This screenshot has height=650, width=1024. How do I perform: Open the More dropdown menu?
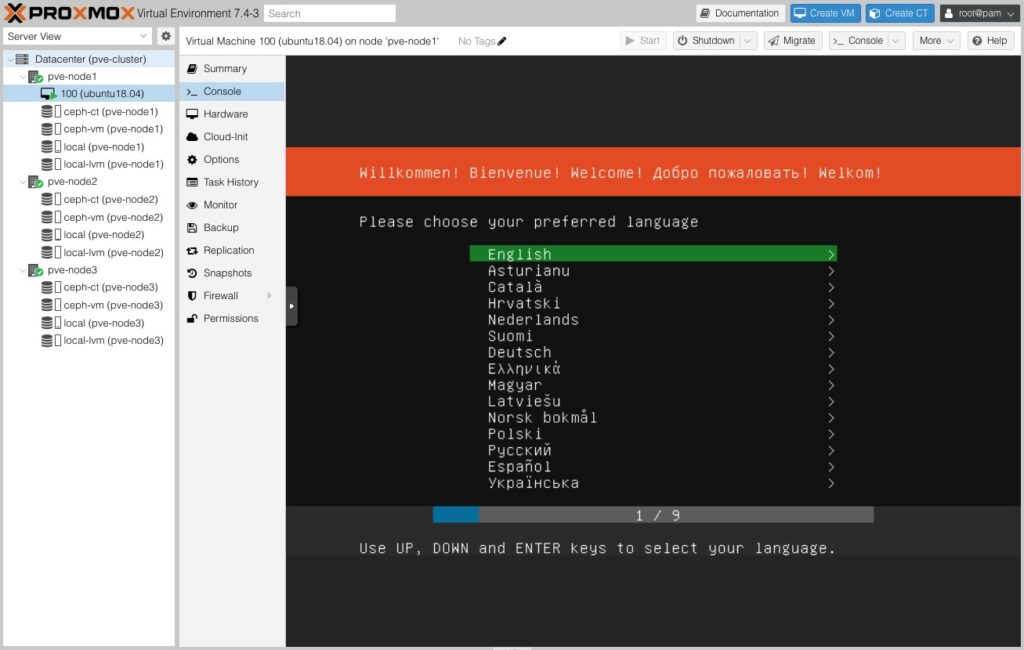tap(936, 41)
